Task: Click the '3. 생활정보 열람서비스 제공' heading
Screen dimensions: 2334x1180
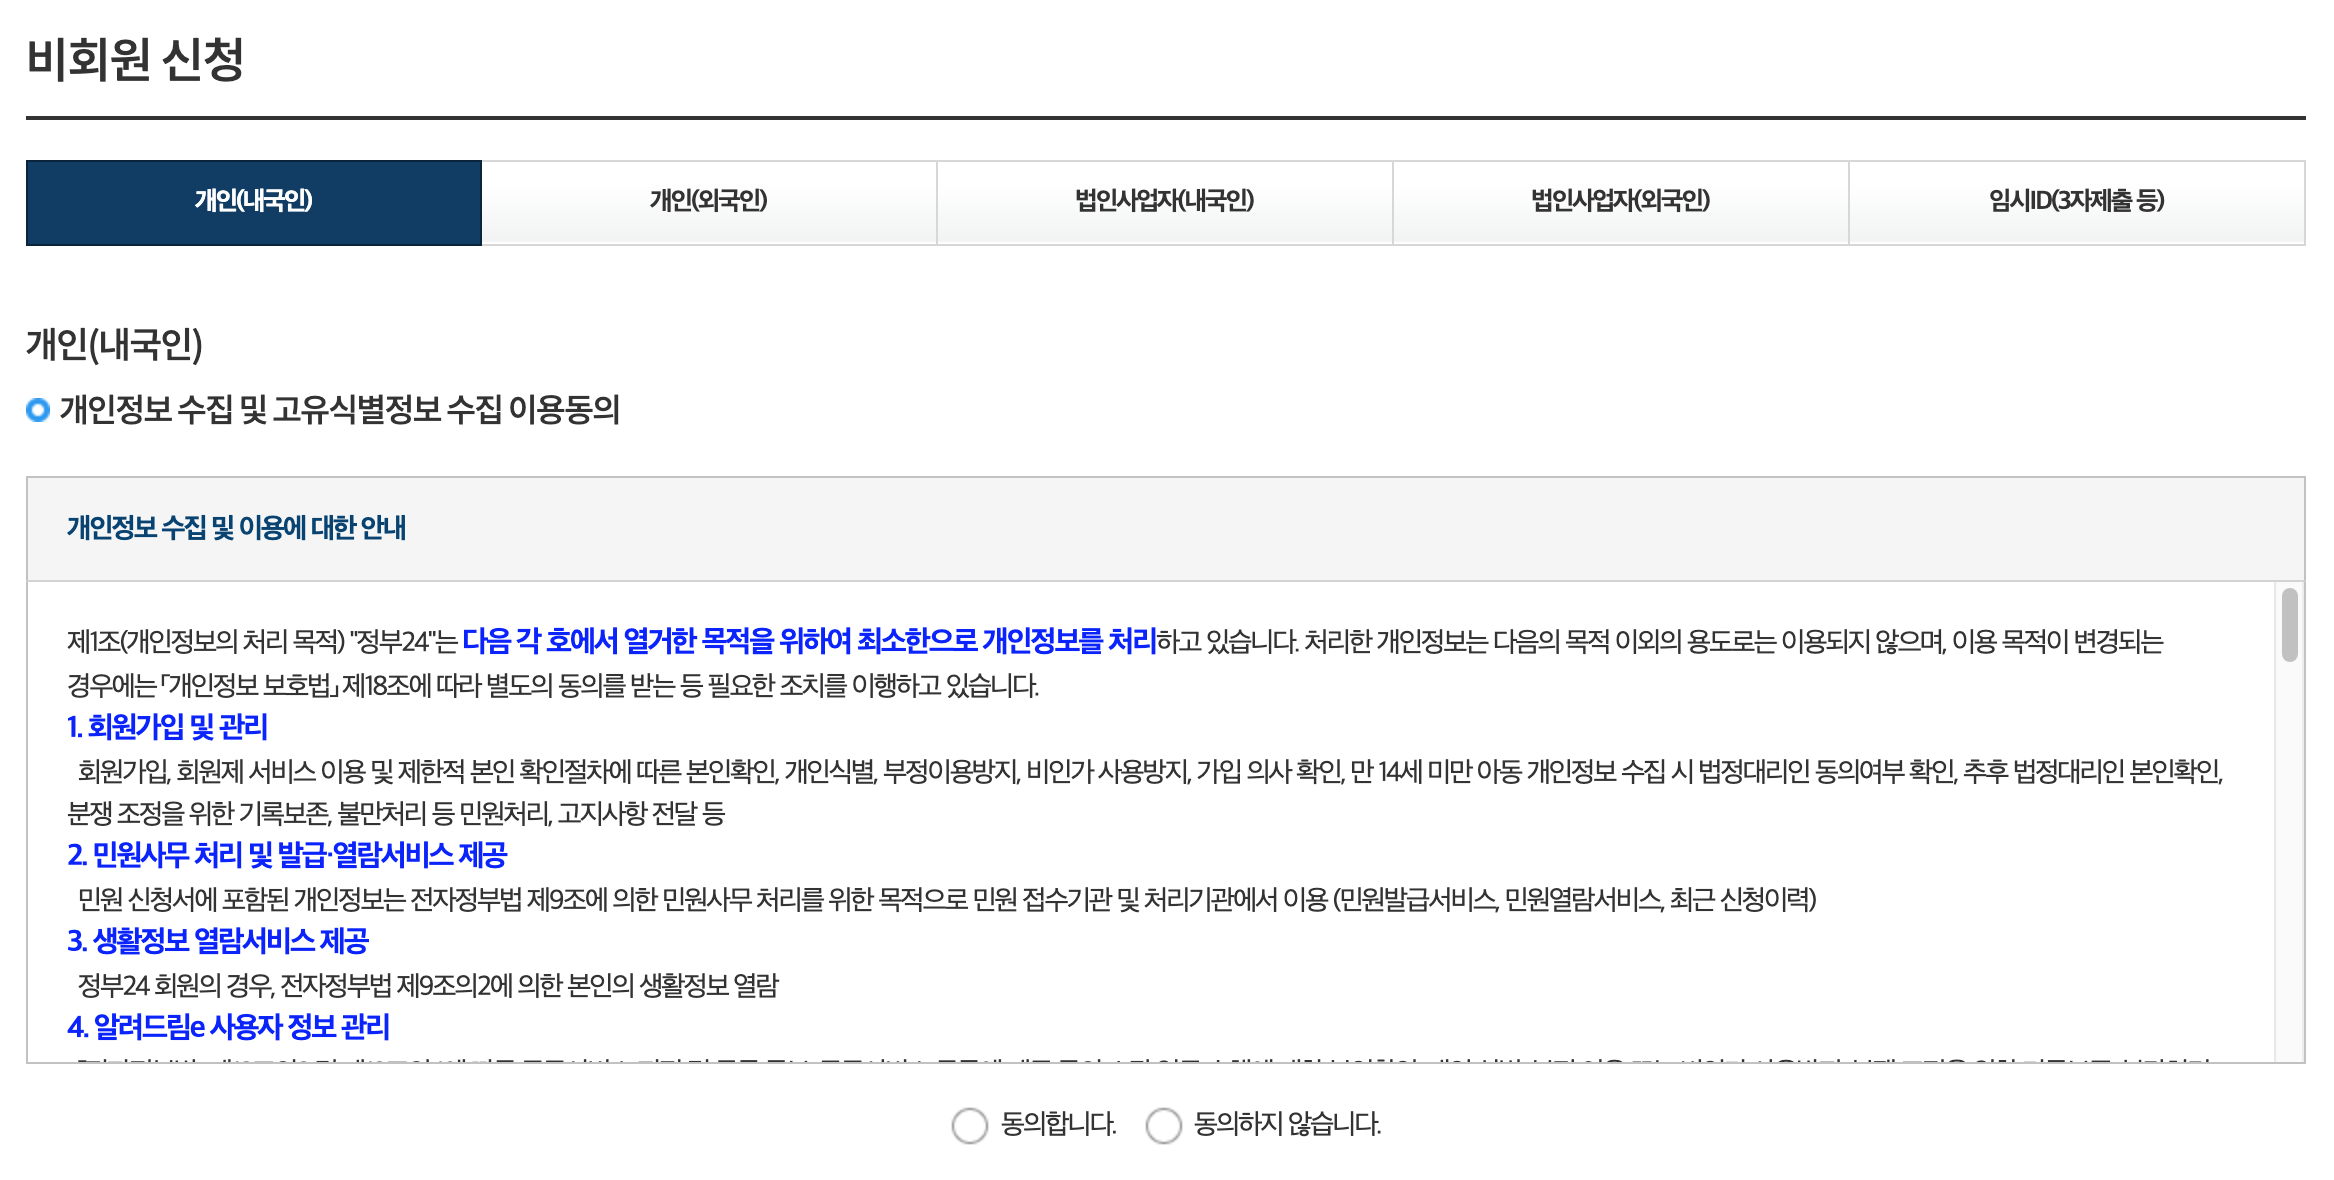Action: coord(218,941)
